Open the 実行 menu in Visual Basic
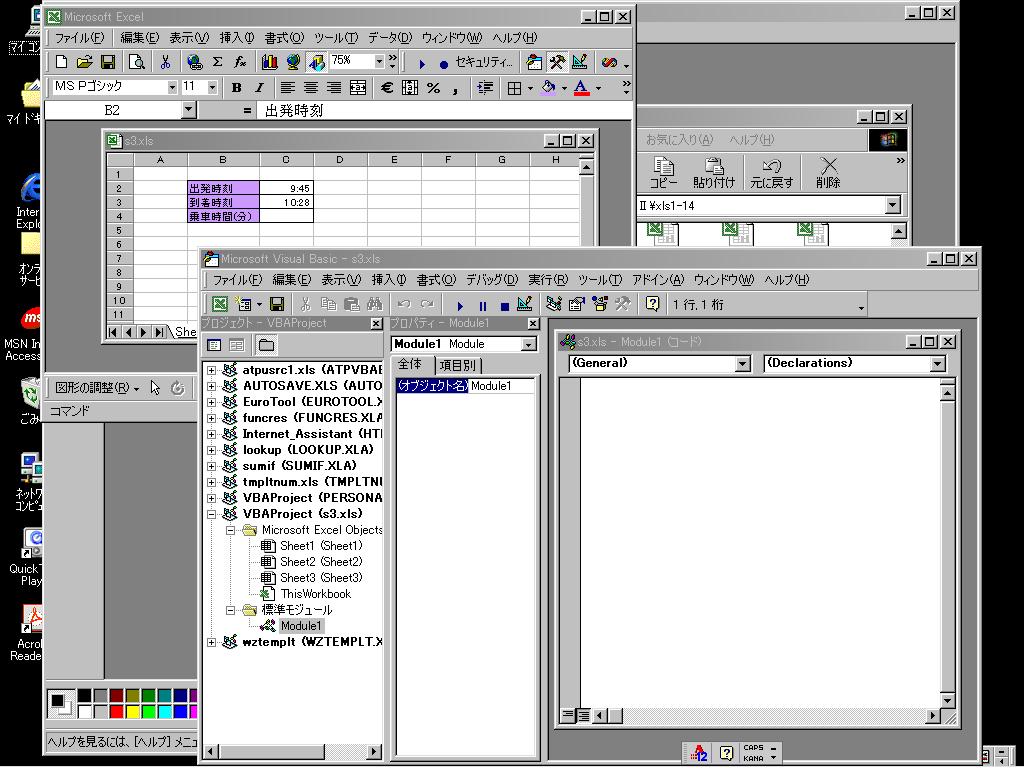The height and width of the screenshot is (768, 1024). pyautogui.click(x=548, y=280)
